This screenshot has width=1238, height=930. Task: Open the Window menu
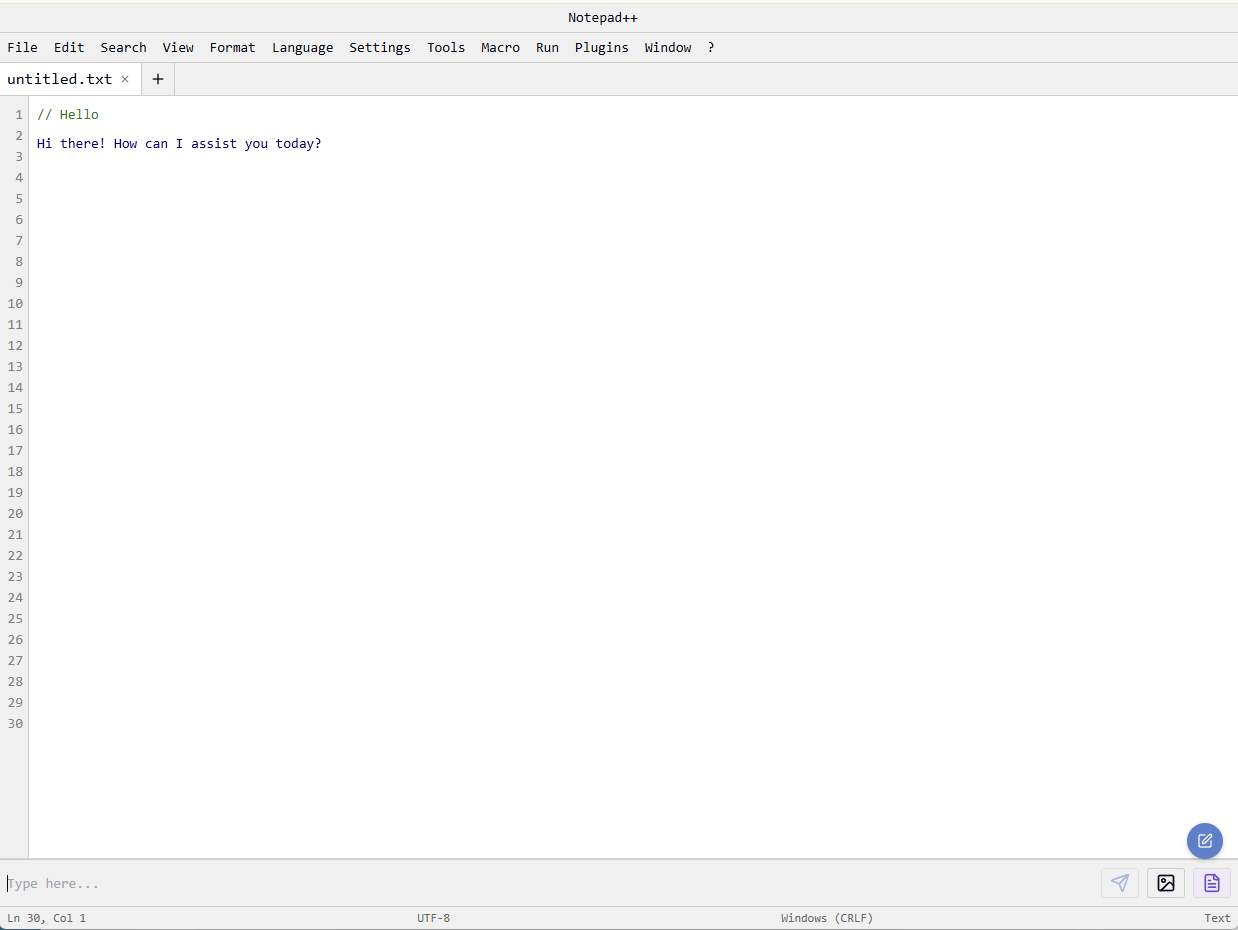click(668, 47)
